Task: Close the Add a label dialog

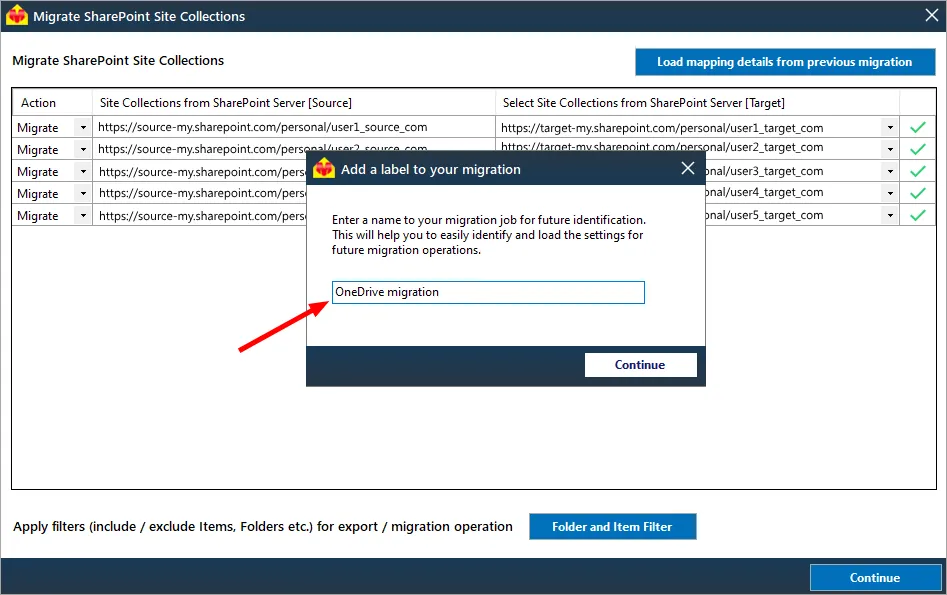Action: 687,168
